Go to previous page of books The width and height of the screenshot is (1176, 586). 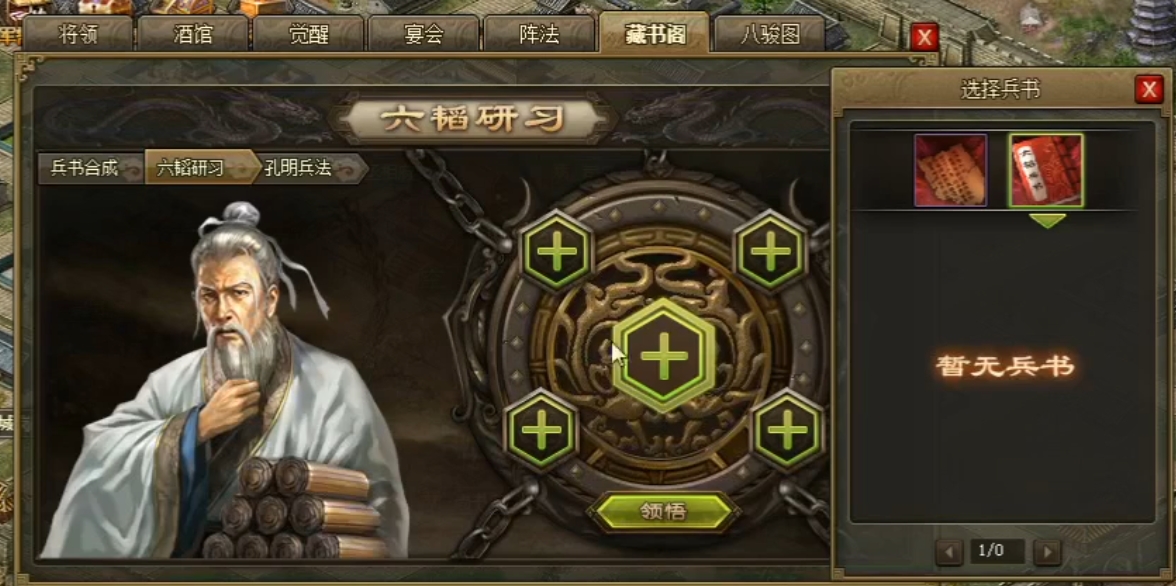(x=949, y=552)
